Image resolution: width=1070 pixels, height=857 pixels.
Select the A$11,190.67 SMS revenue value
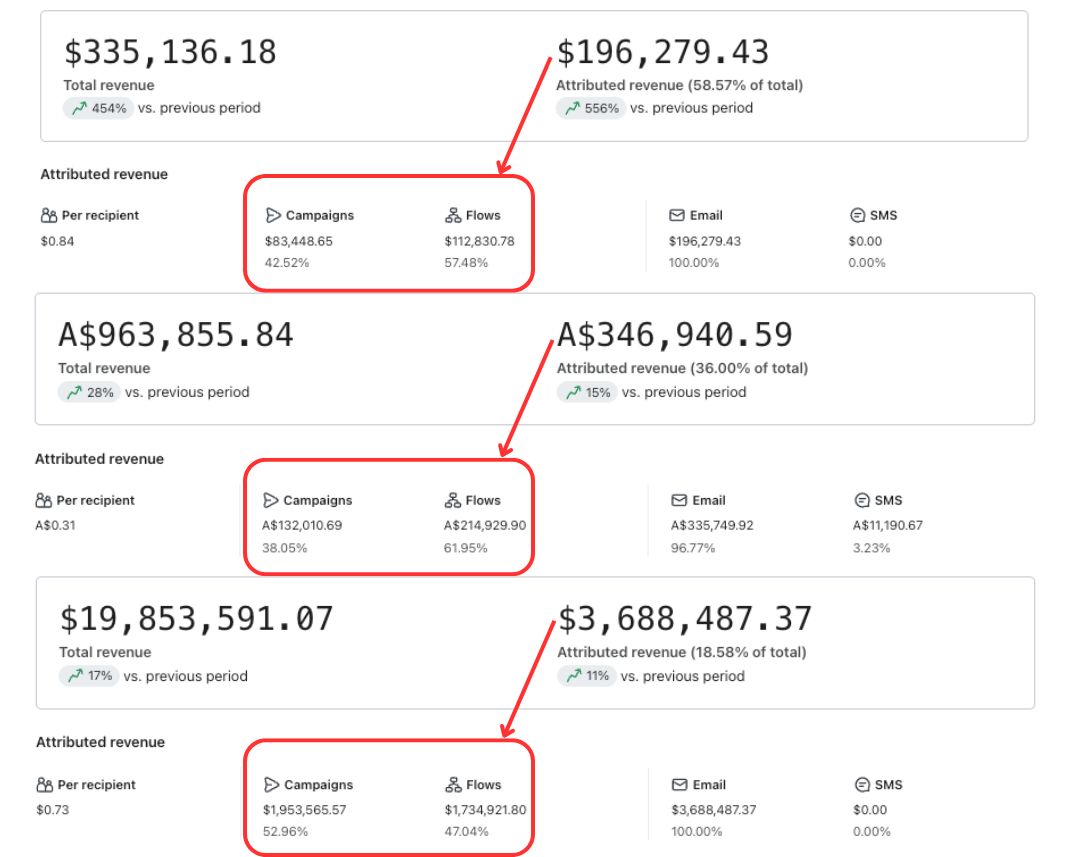click(888, 525)
